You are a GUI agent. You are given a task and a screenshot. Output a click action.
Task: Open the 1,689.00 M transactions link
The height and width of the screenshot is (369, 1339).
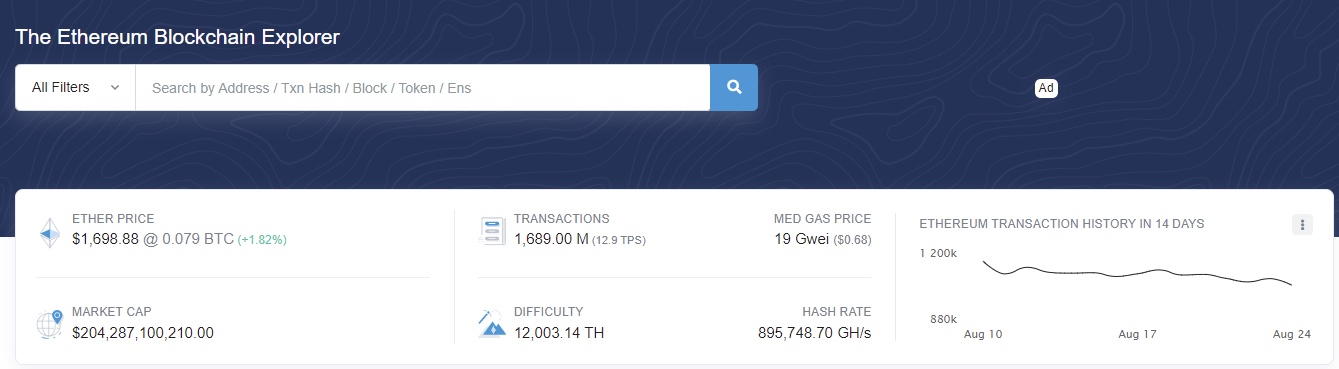tap(551, 239)
